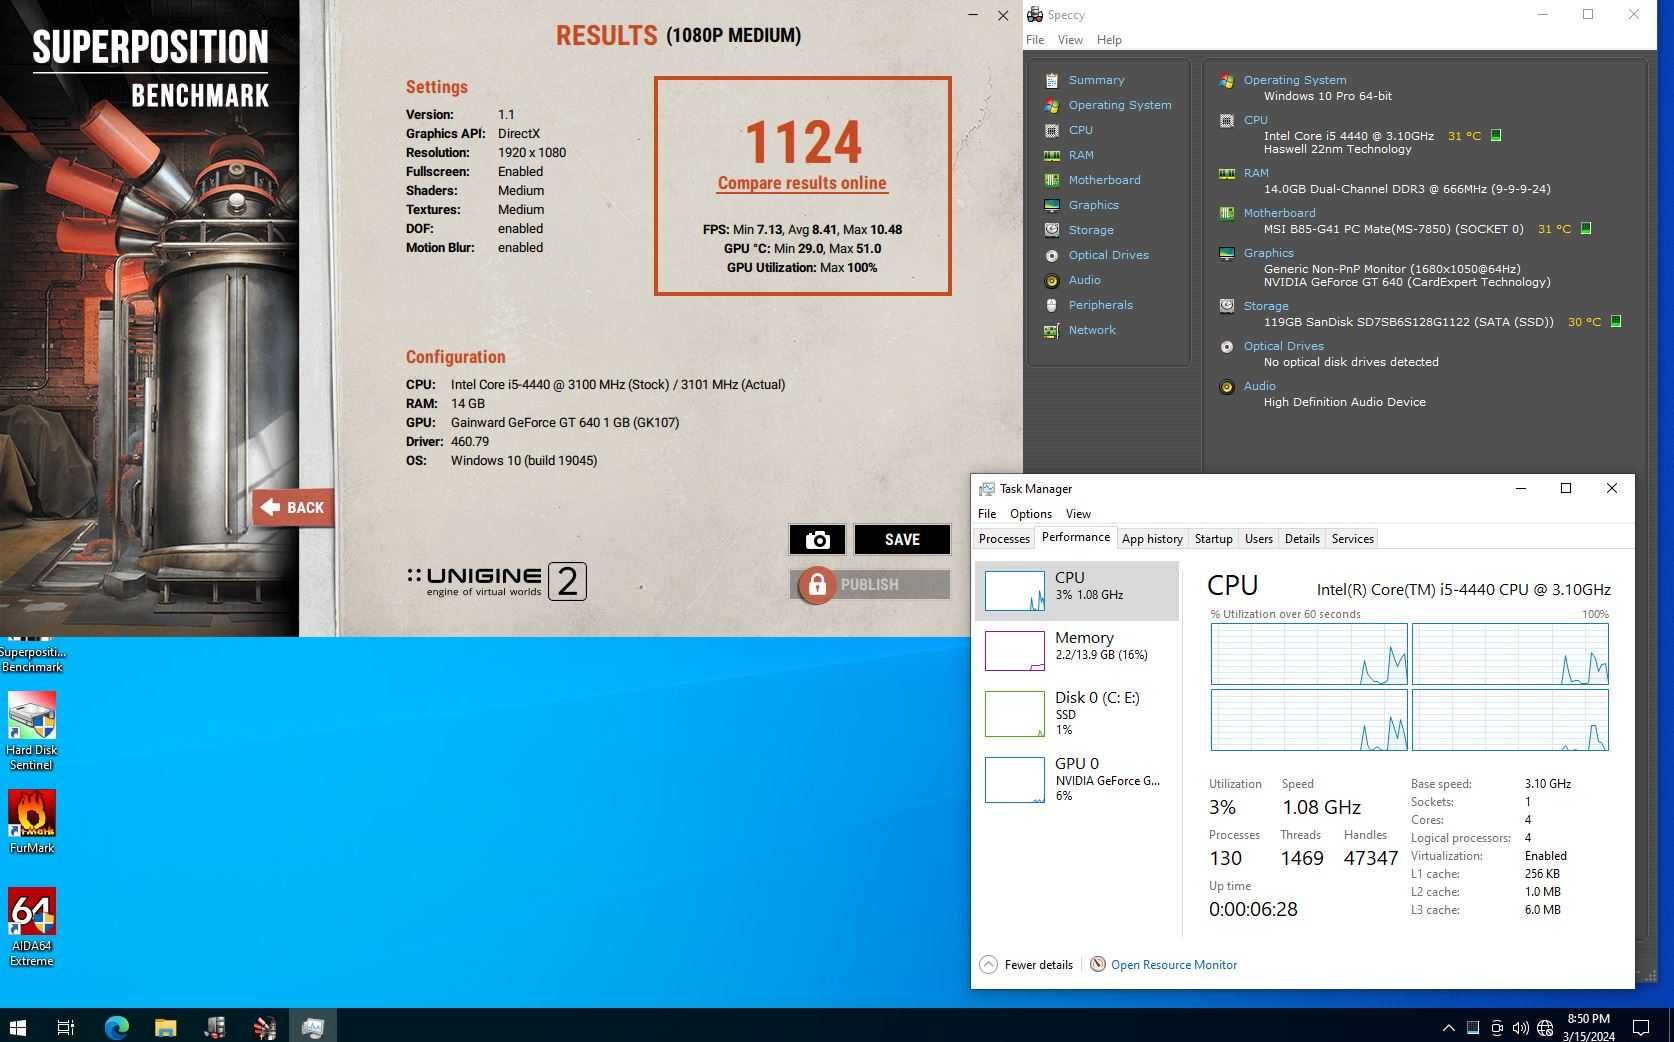Click UNIGINE 2 logo
The image size is (1674, 1042).
[496, 581]
